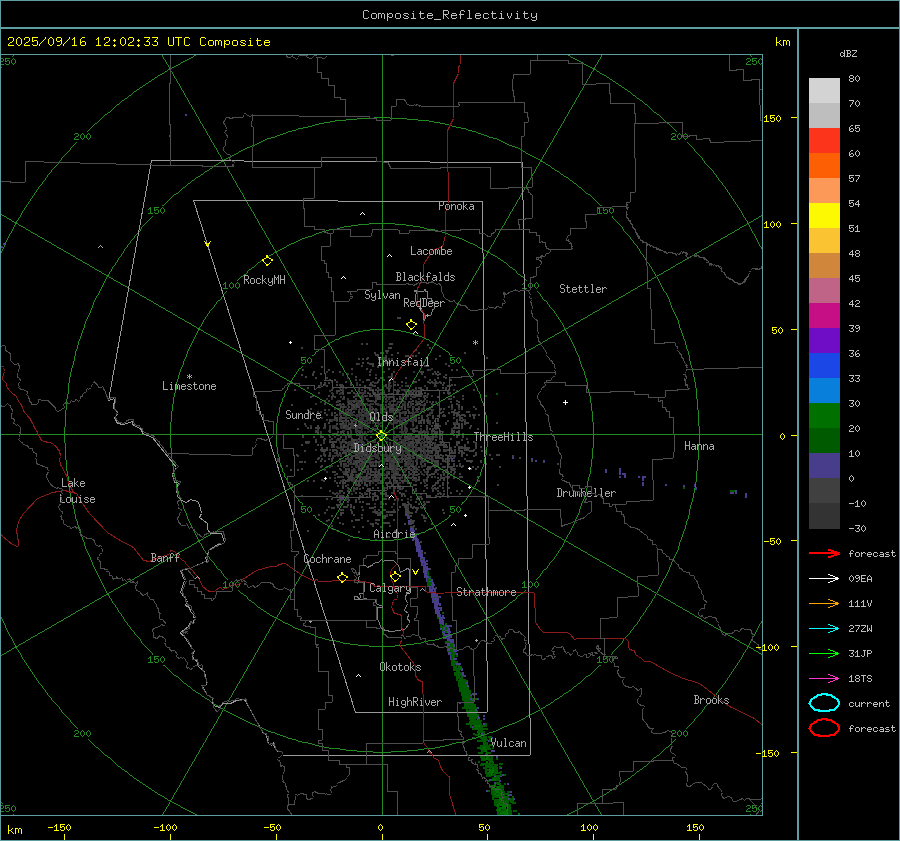Select the yellow 51 dBZ color swatch
900x841 pixels.
tap(824, 215)
